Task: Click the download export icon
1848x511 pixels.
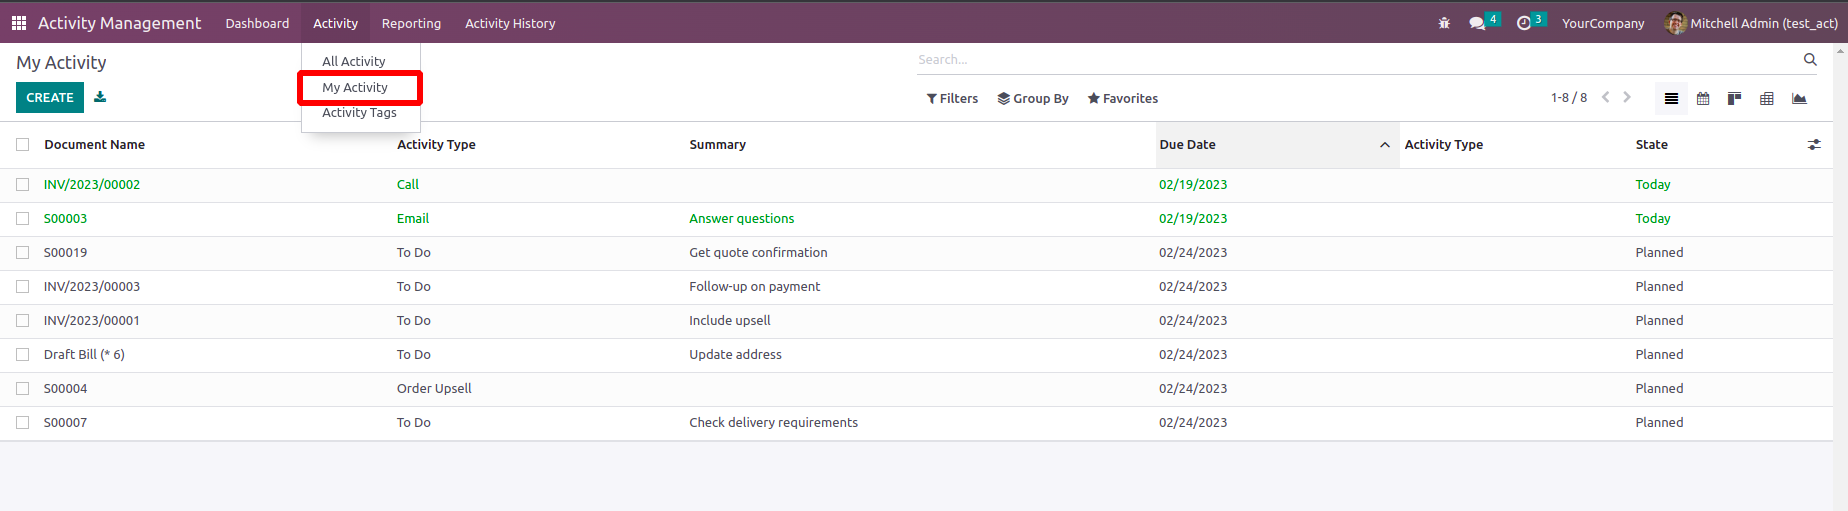Action: 100,97
